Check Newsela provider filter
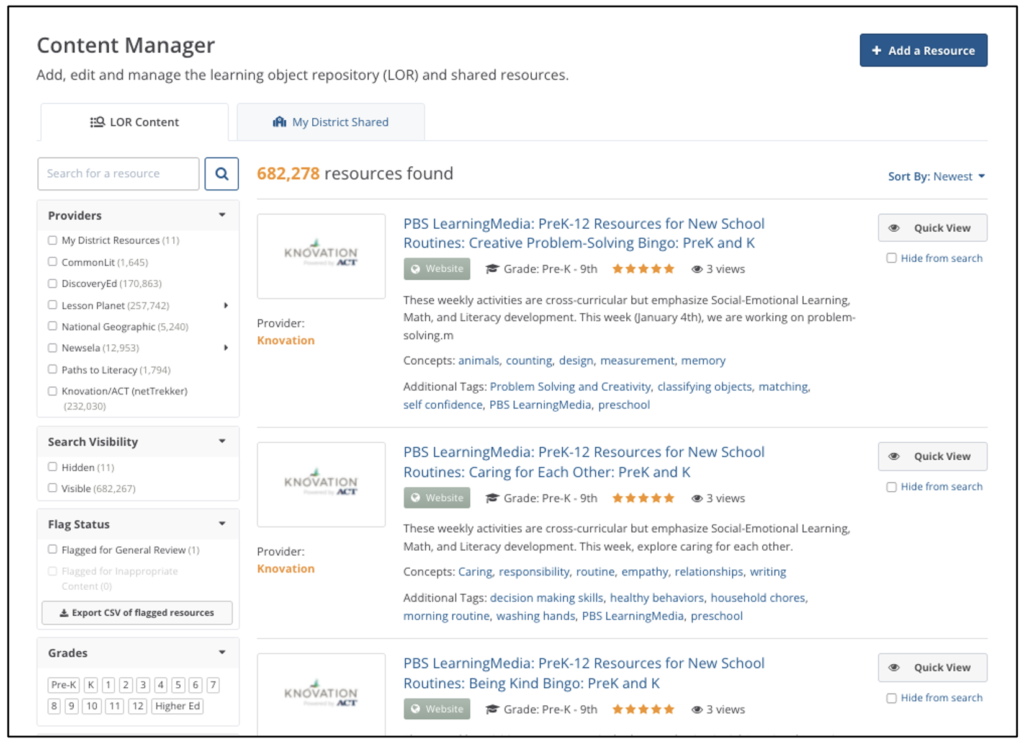Viewport: 1024px width, 743px height. tap(52, 348)
